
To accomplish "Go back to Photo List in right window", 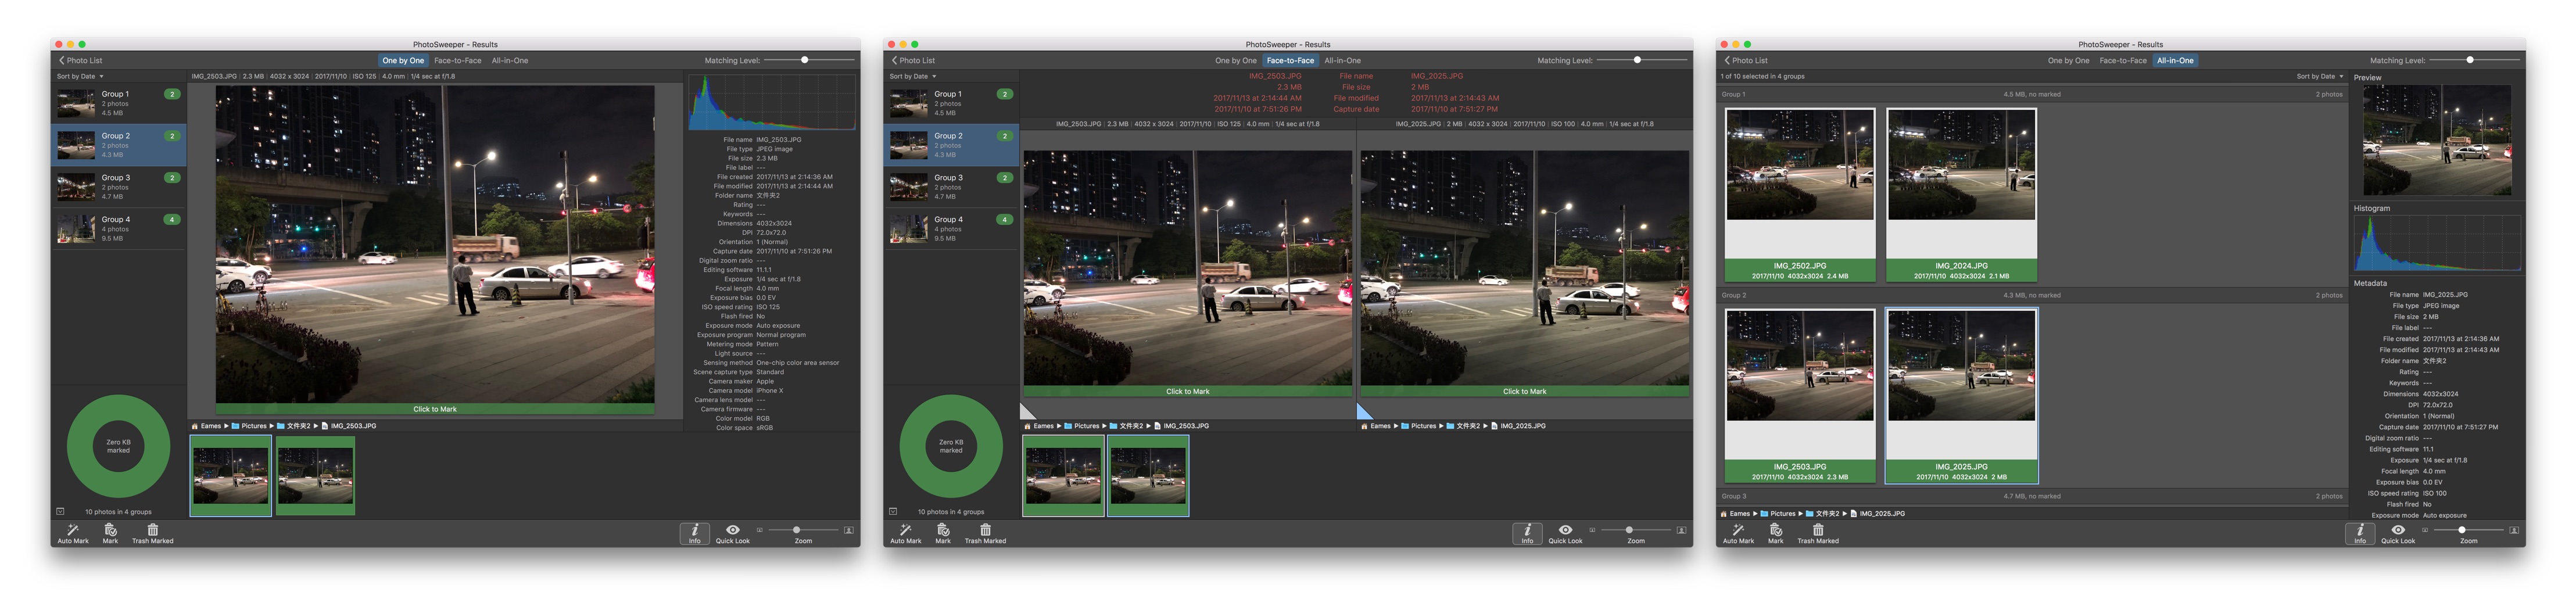I will tap(1746, 61).
